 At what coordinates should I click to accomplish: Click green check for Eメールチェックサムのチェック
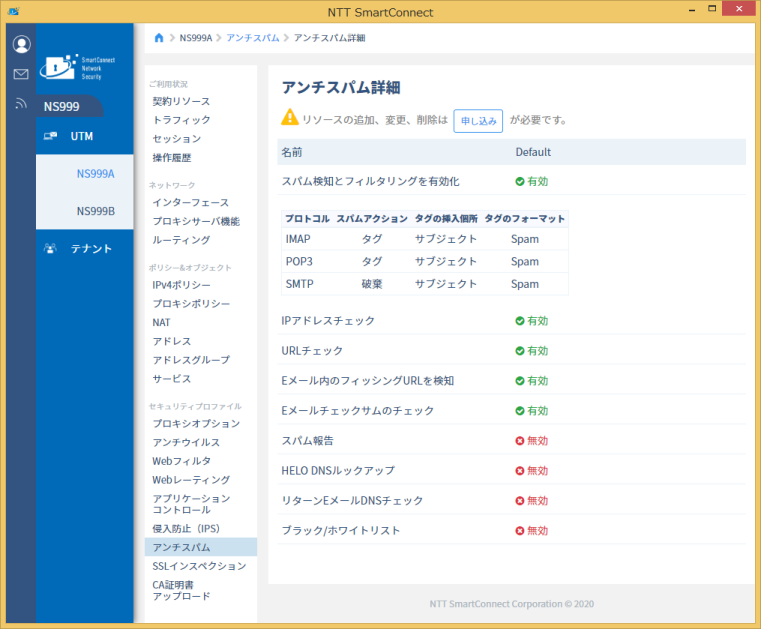pos(519,411)
